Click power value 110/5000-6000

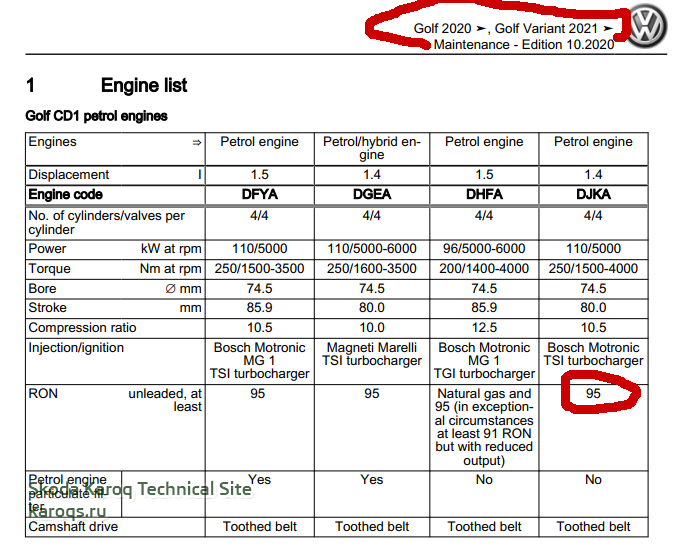click(372, 249)
